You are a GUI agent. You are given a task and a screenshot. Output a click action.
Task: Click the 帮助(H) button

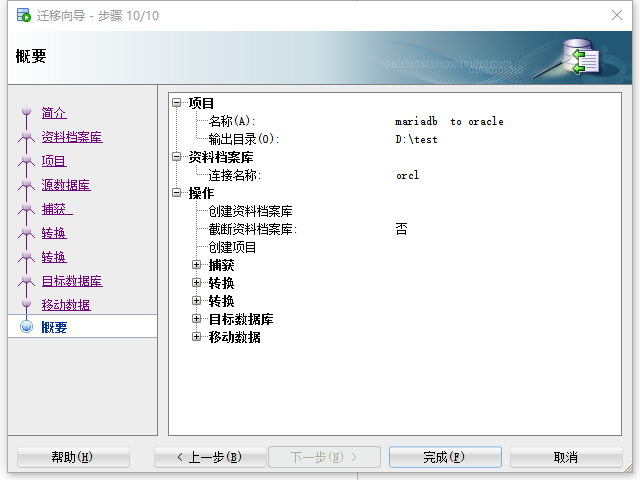(73, 457)
